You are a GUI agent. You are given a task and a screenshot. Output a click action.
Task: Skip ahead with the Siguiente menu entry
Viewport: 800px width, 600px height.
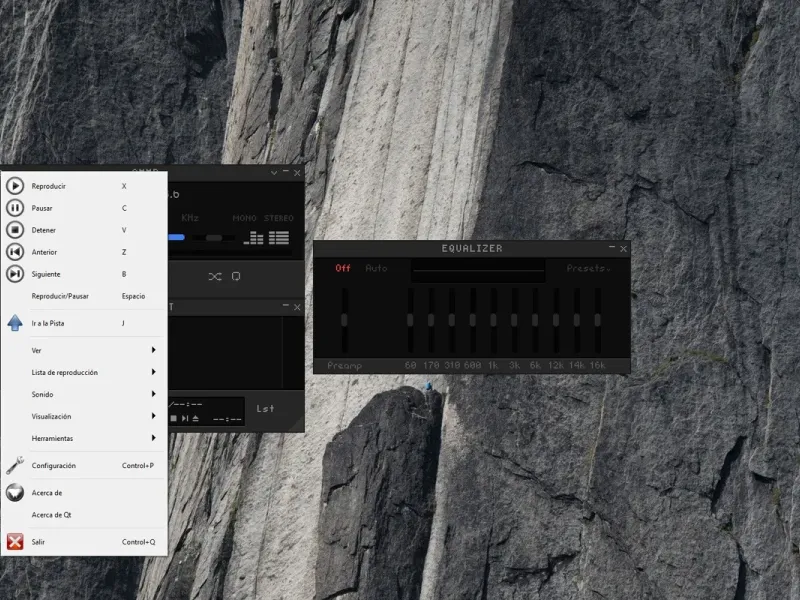pos(84,274)
